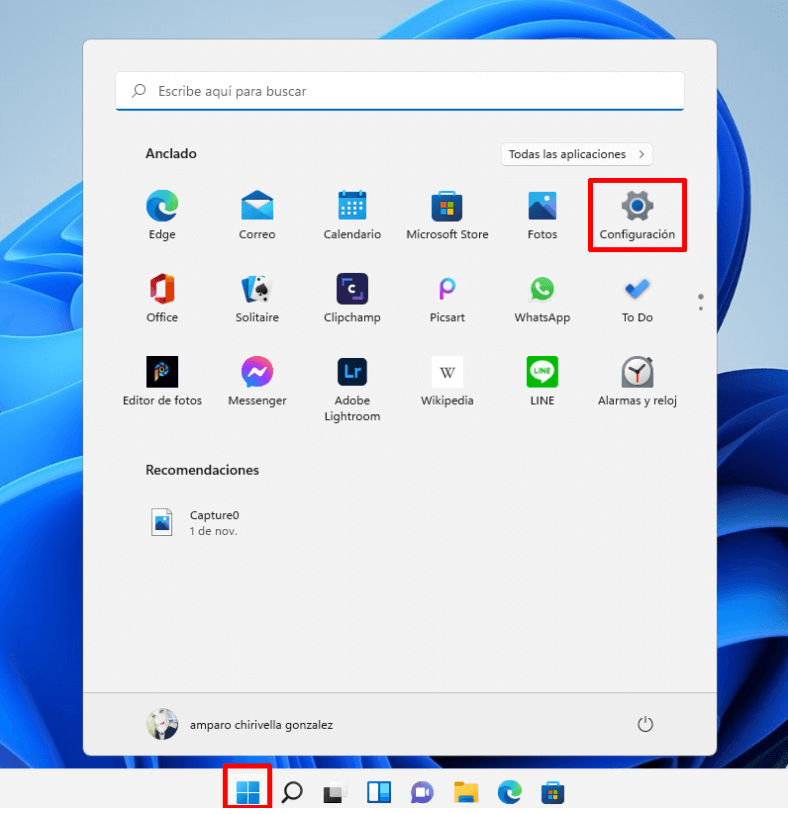Click the Windows Start button on taskbar
788x814 pixels.
tap(248, 792)
